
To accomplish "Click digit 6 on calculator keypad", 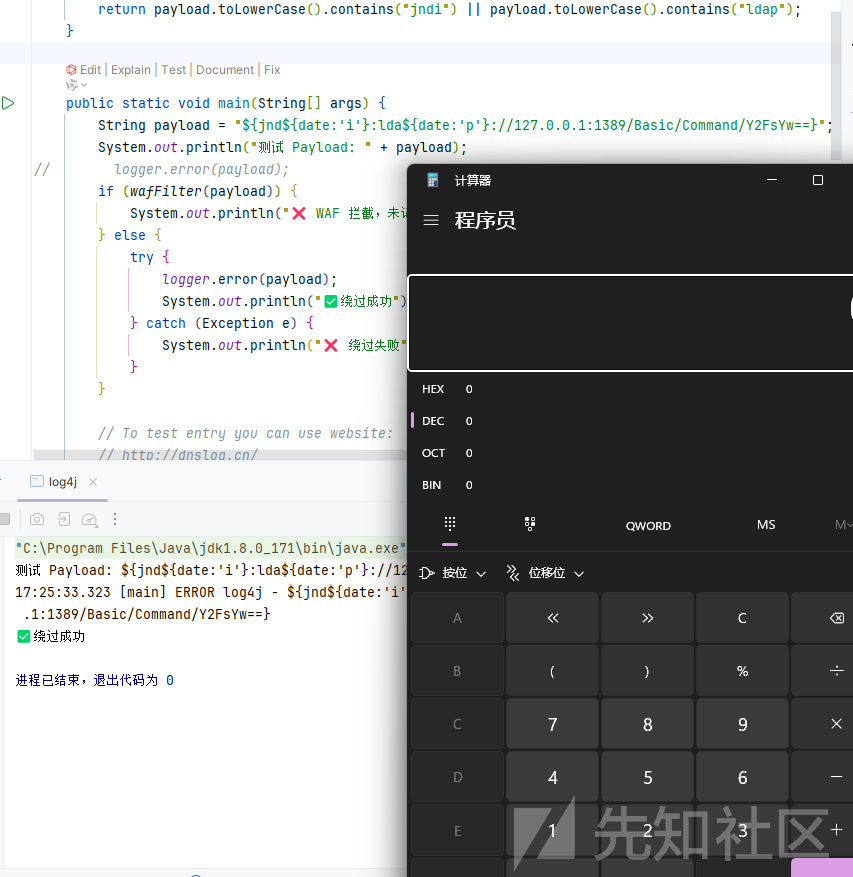I will tap(742, 777).
